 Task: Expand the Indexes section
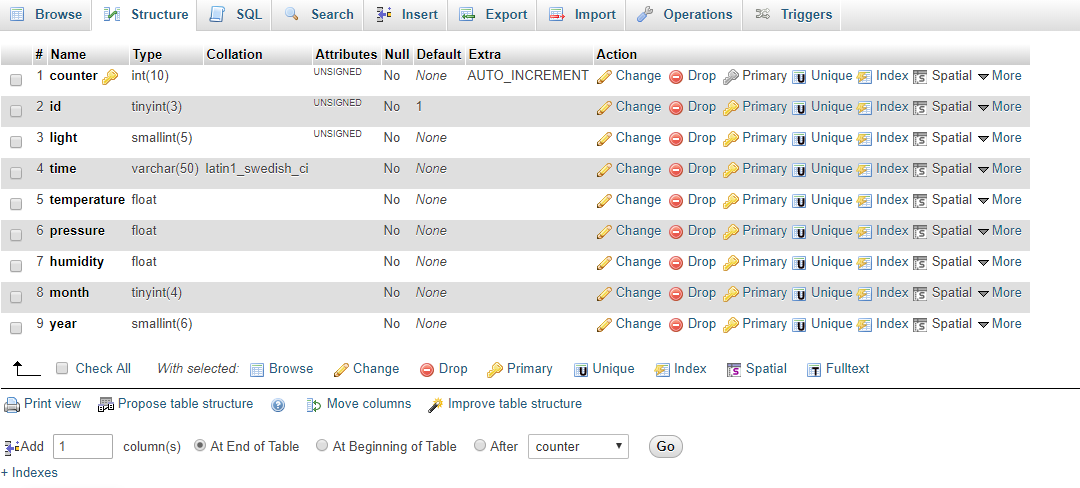click(x=30, y=472)
